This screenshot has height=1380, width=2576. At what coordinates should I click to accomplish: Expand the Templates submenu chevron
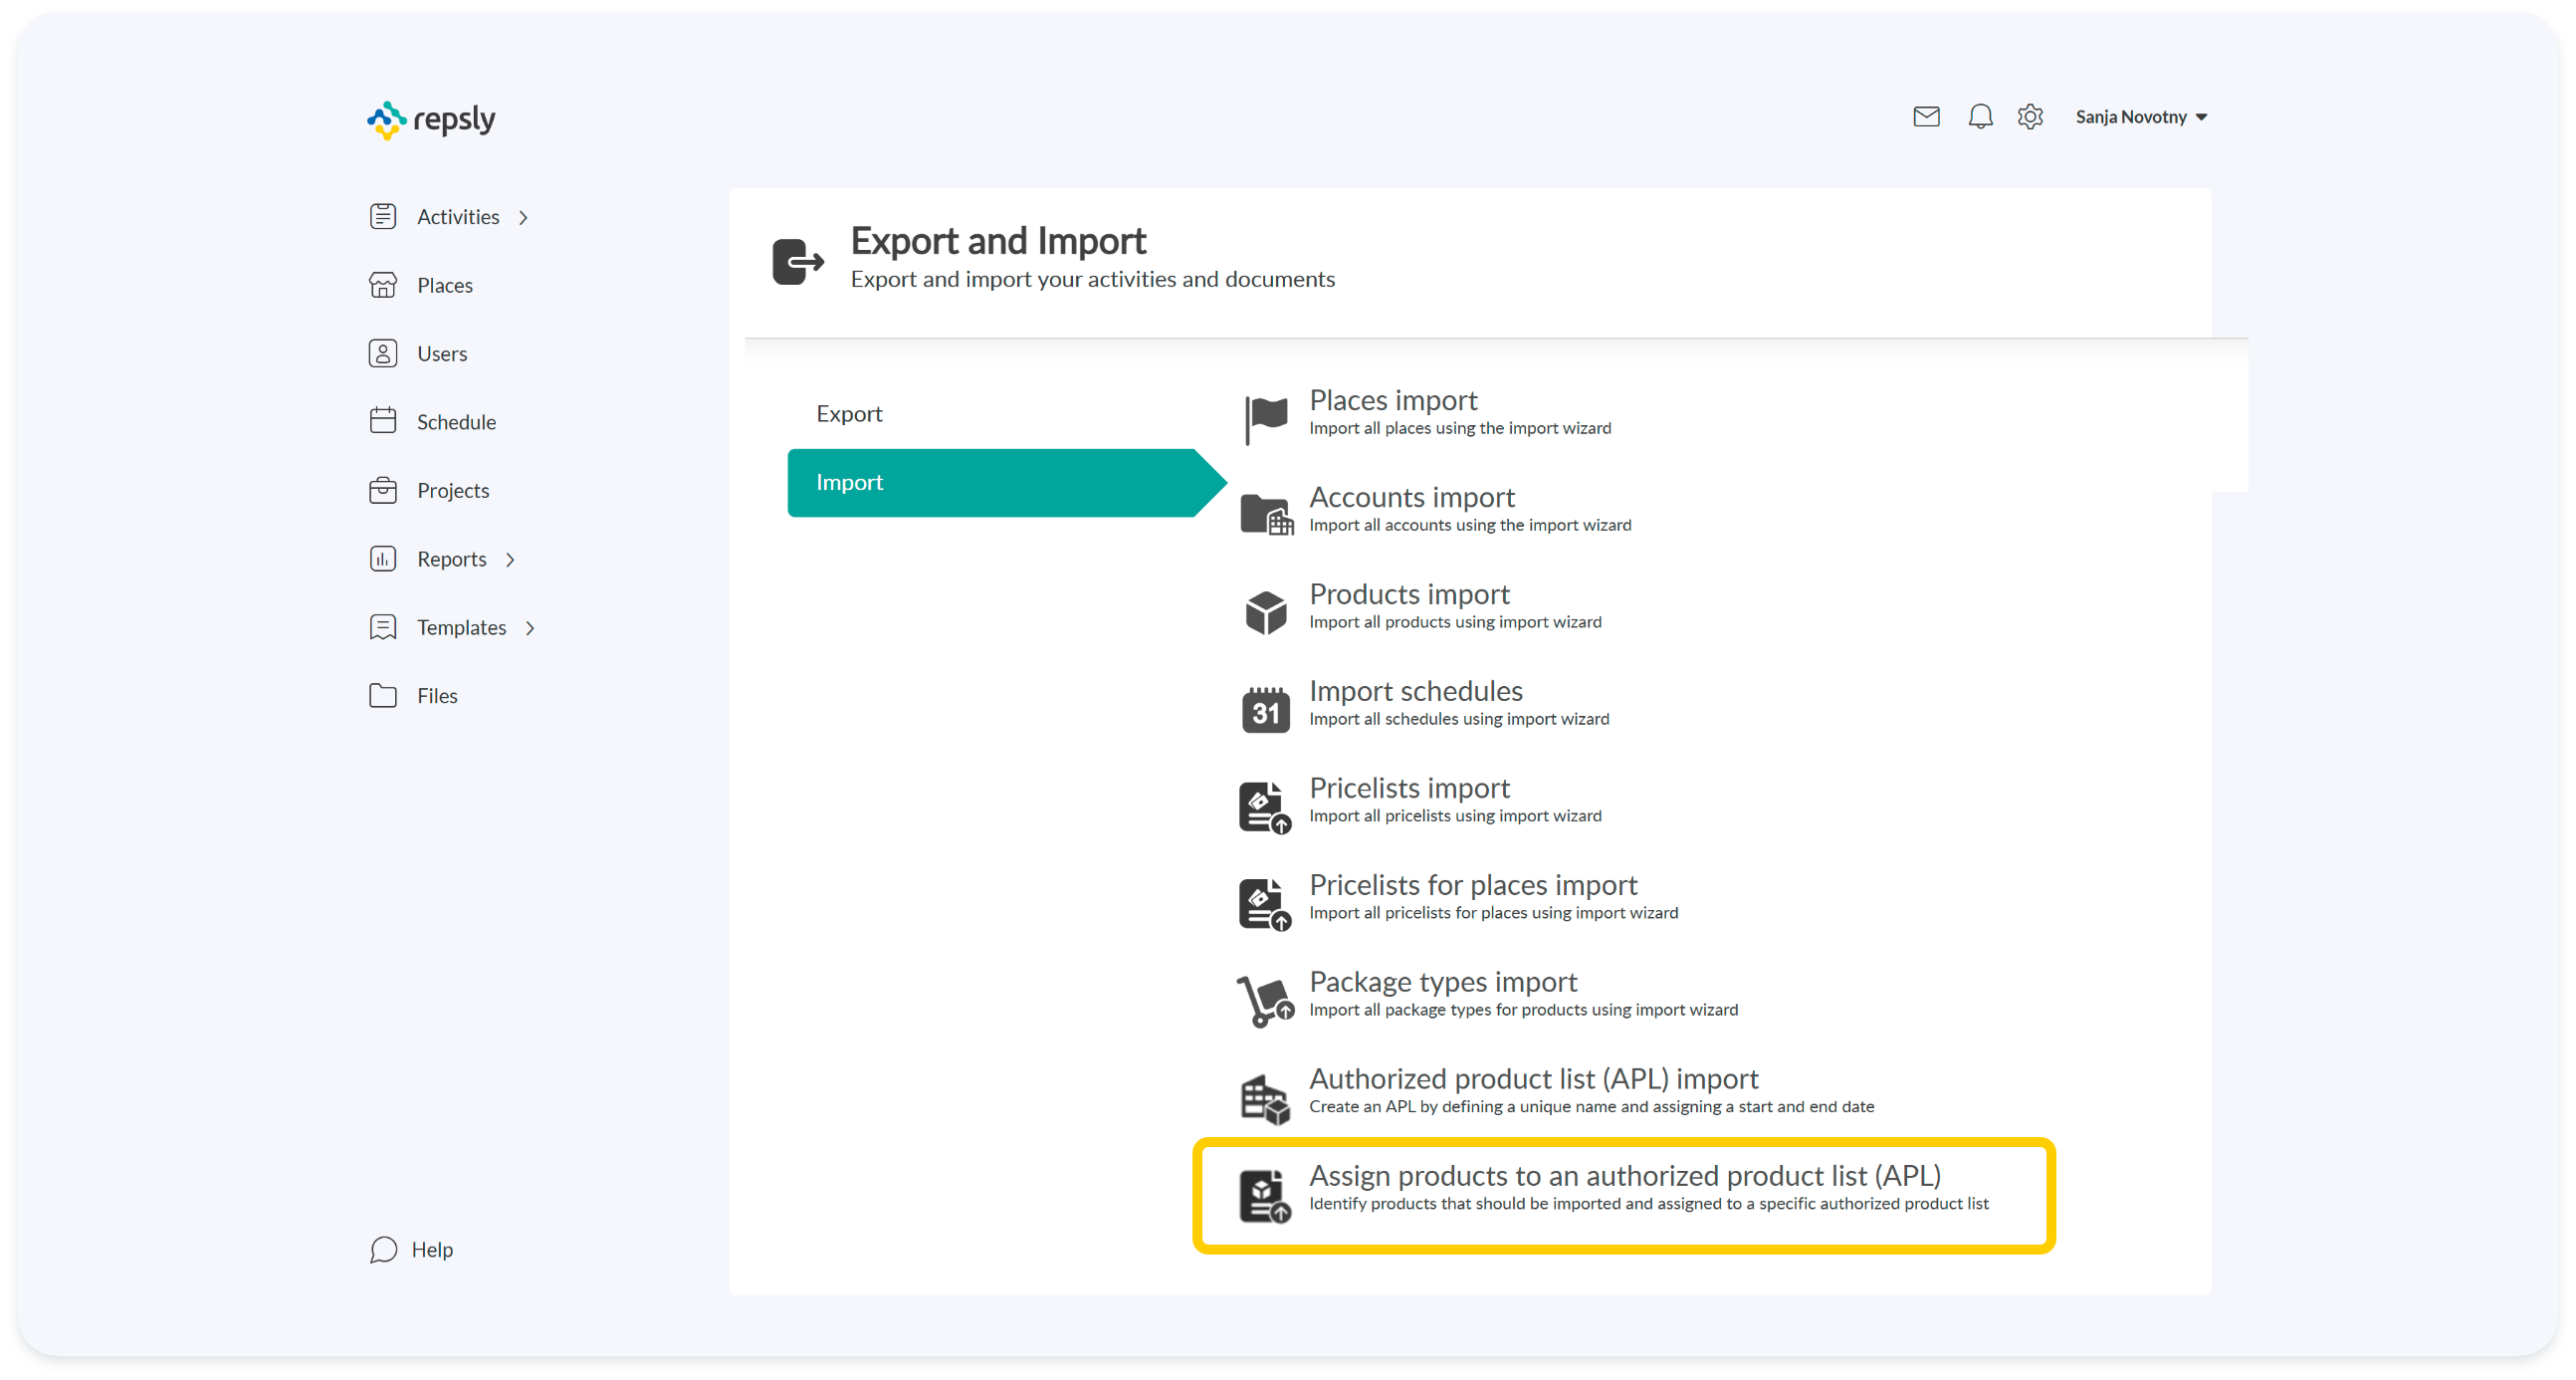click(x=530, y=628)
